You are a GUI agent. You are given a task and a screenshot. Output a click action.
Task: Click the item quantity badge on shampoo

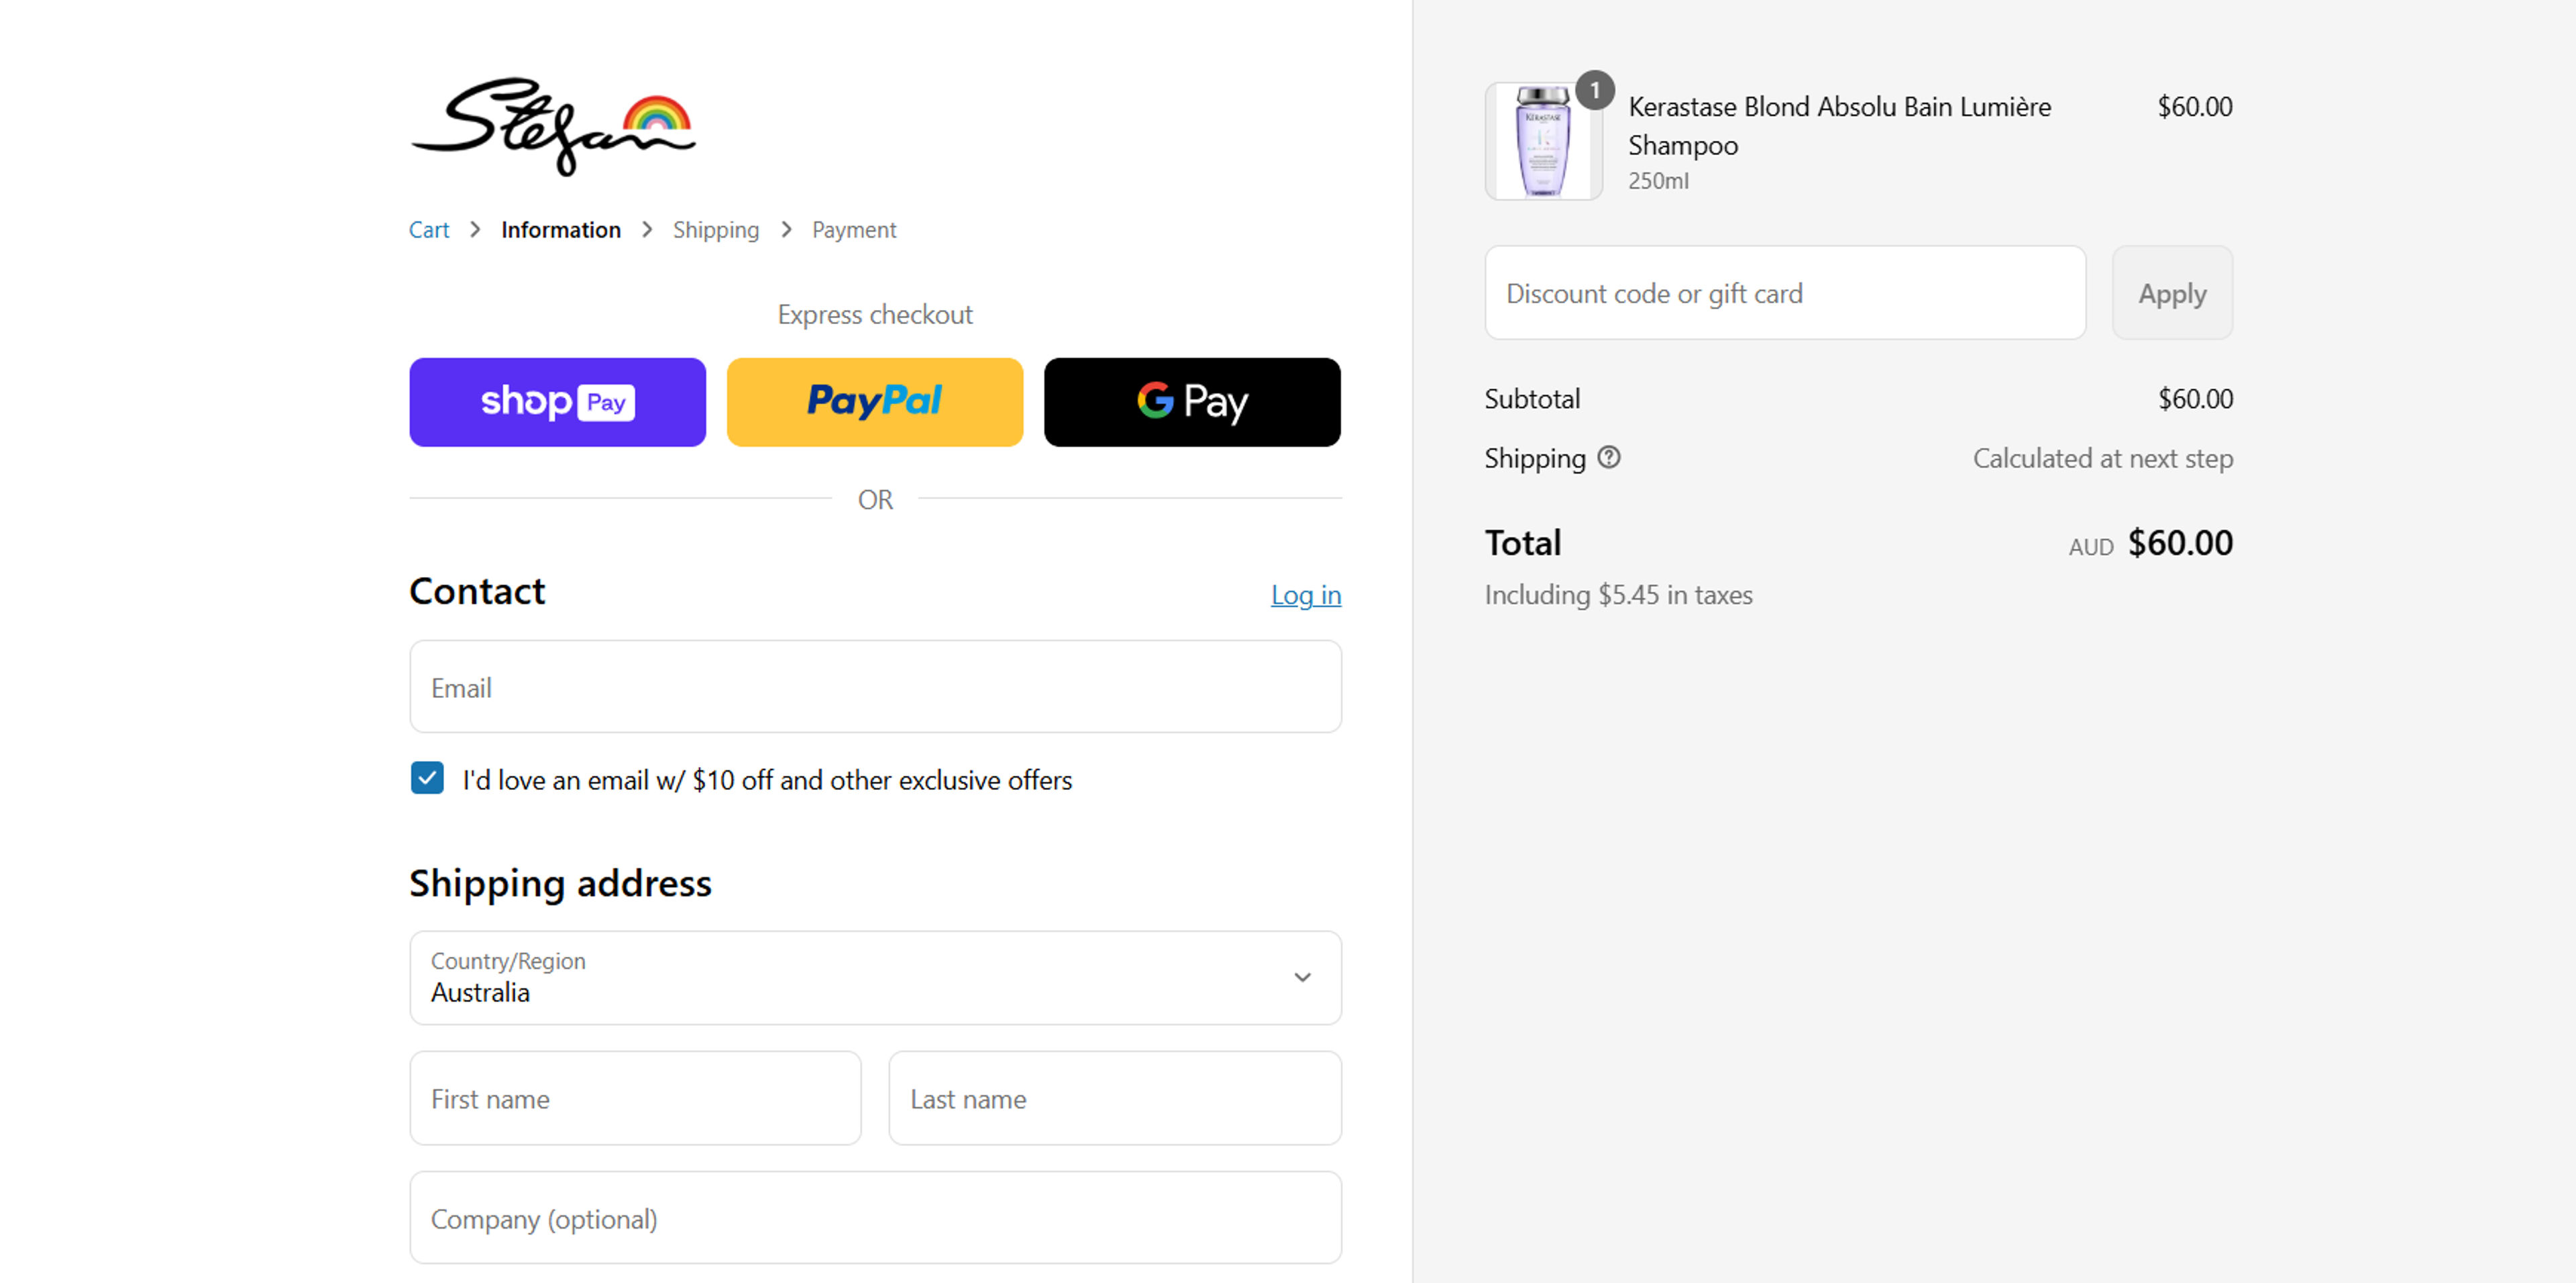(x=1594, y=90)
